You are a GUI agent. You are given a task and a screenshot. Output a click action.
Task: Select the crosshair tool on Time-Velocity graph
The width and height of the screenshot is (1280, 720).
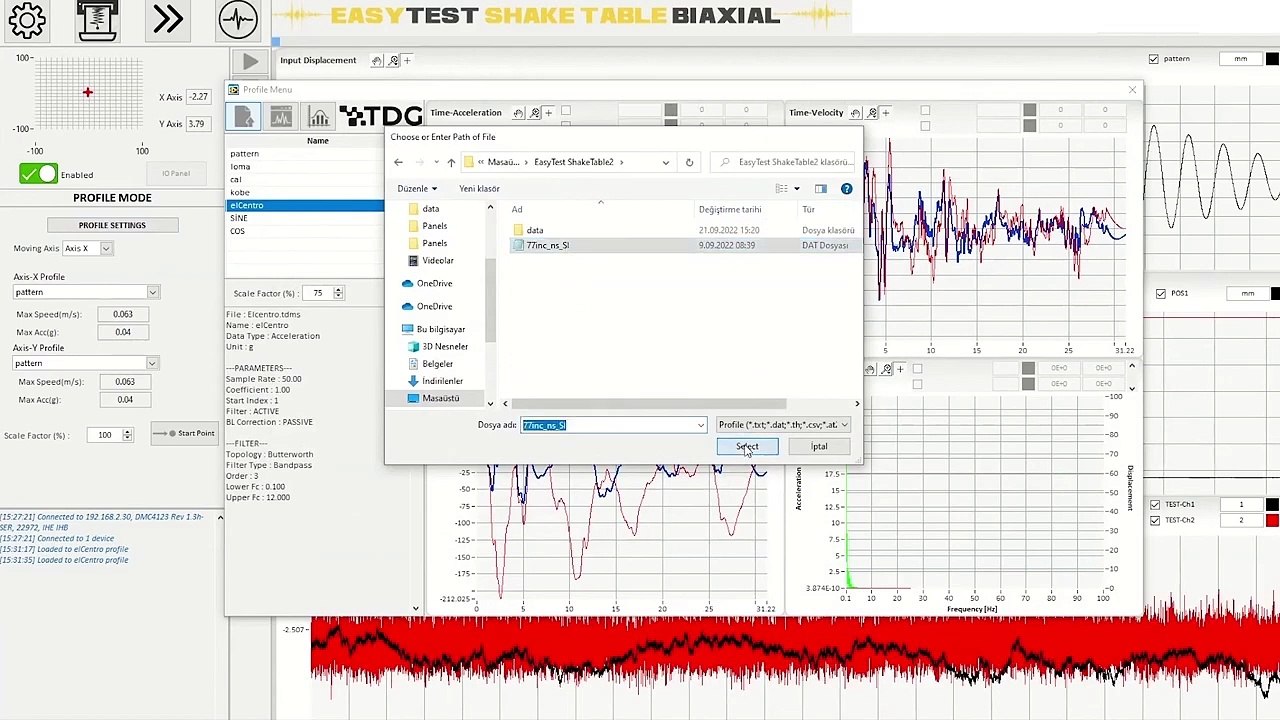(x=885, y=113)
